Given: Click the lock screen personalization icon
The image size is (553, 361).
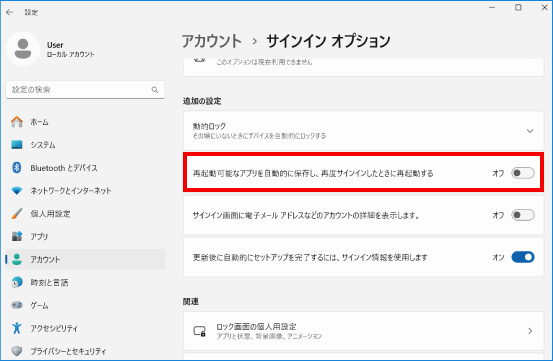Looking at the screenshot, I should tap(200, 331).
